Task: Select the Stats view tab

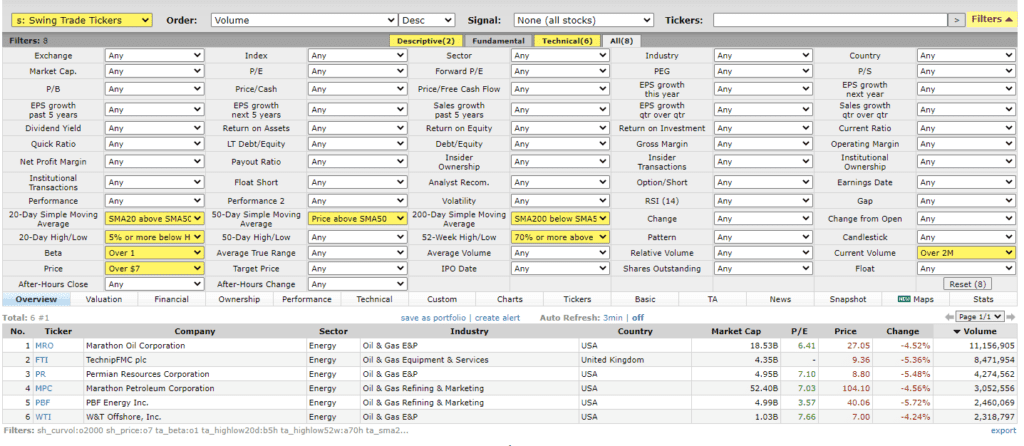Action: 983,299
